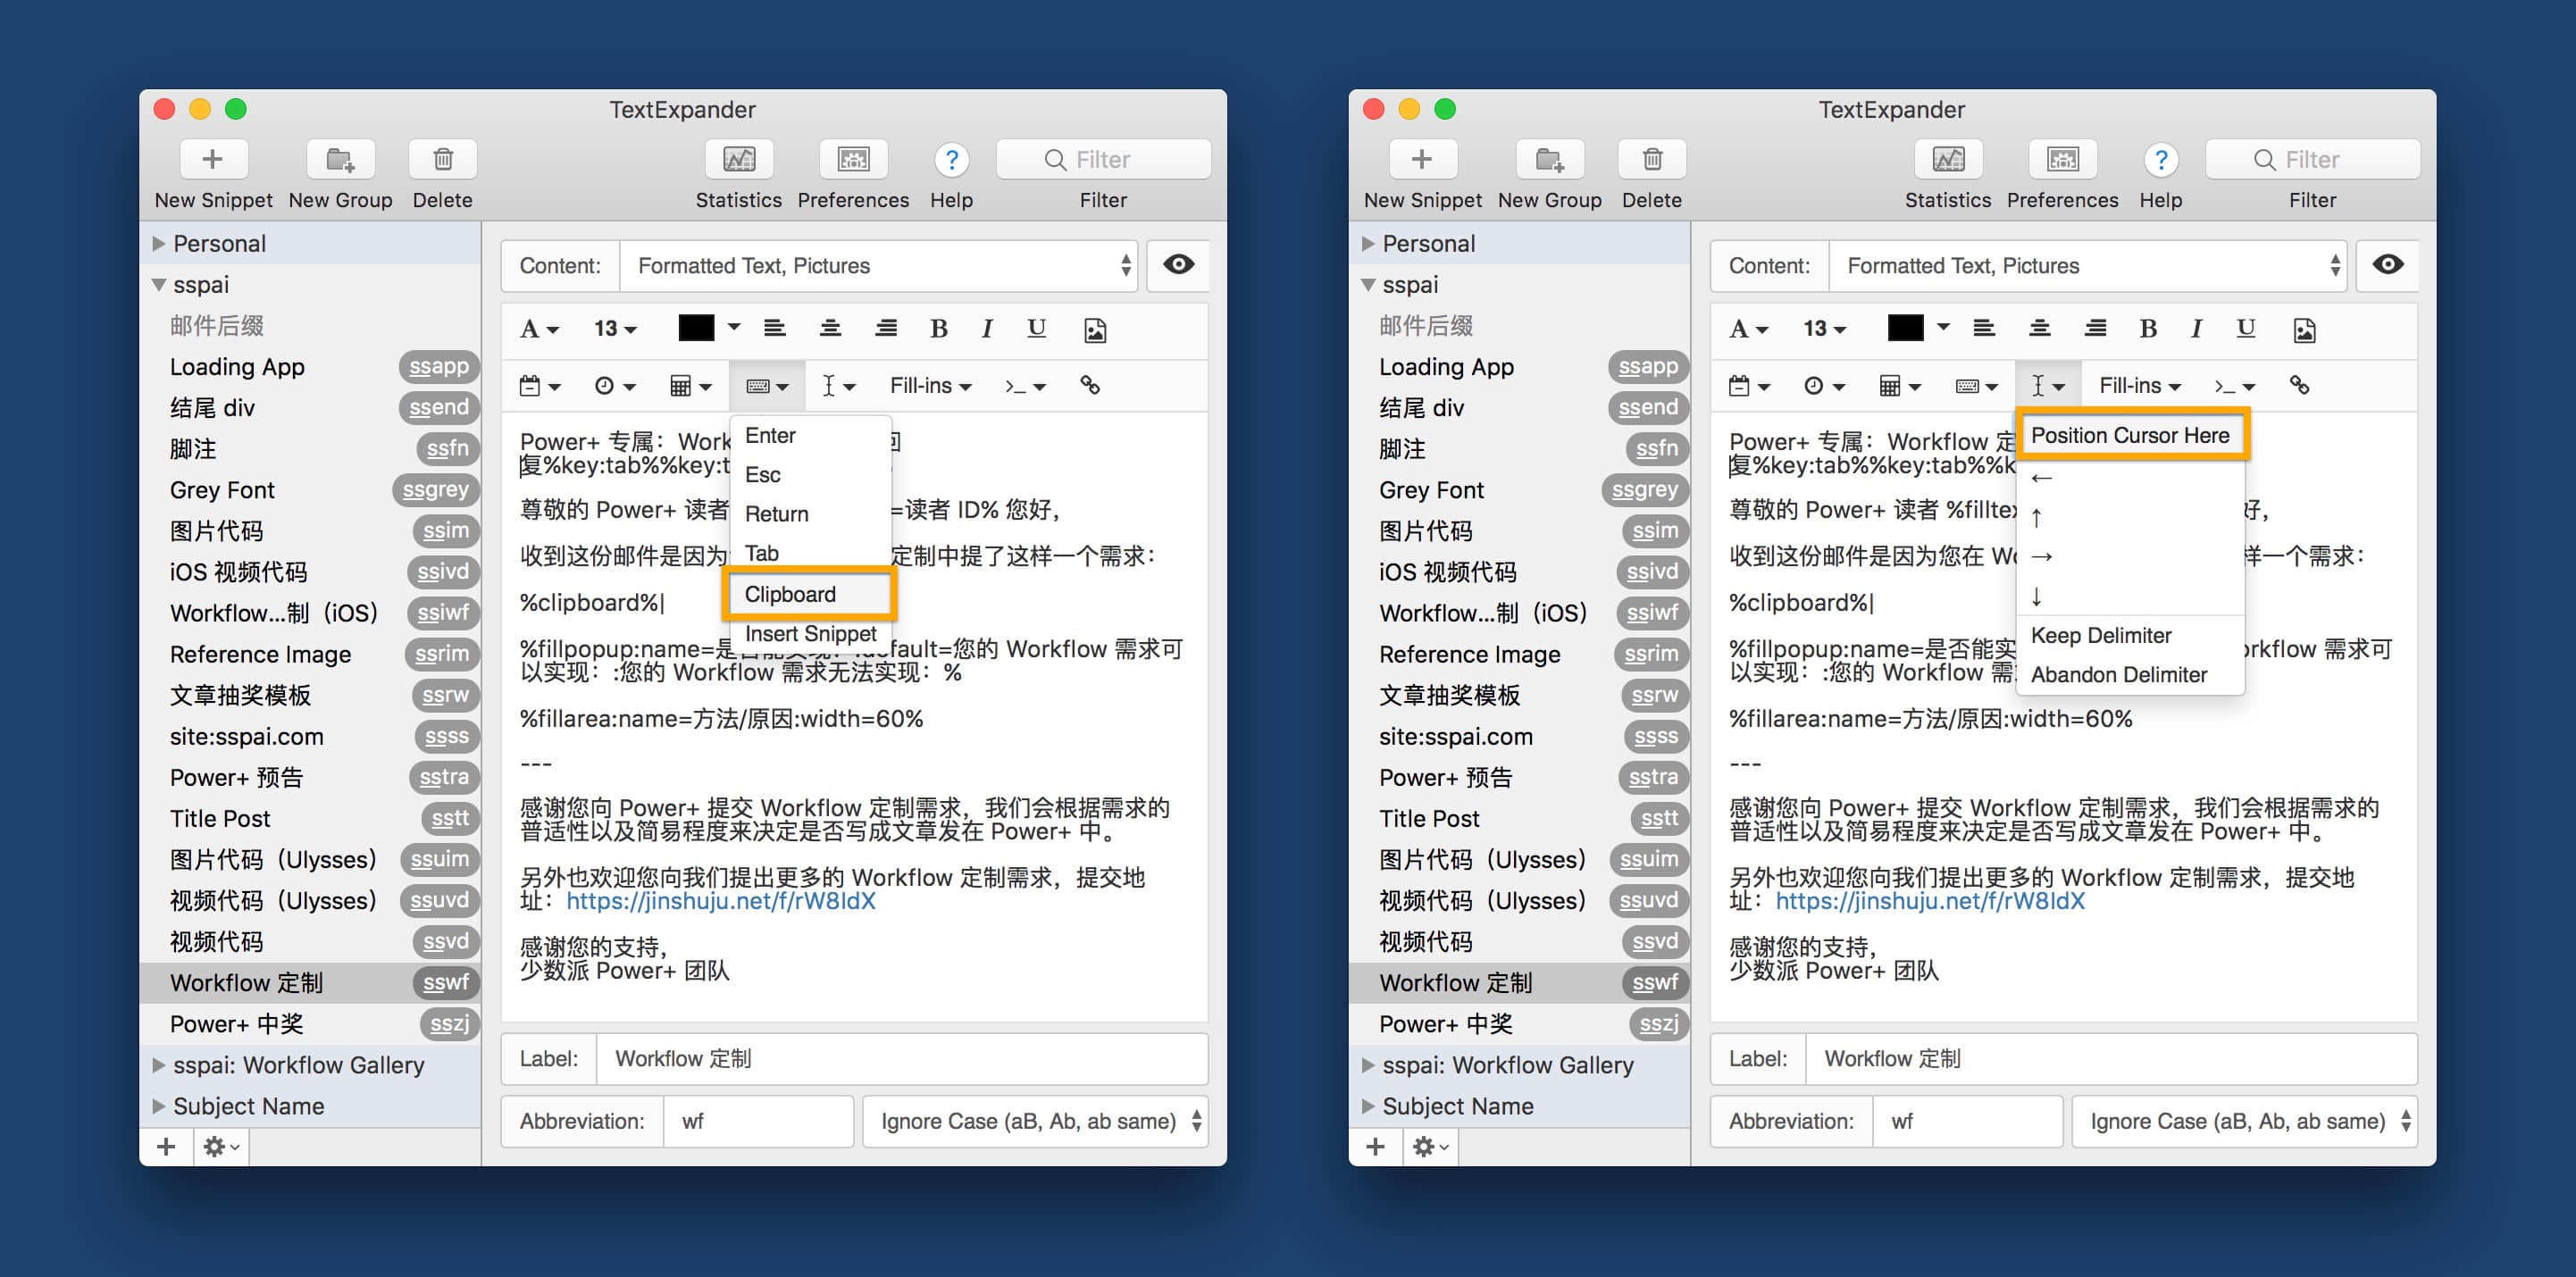Click the link icon in right window editor toolbar
2576x1277 pixels.
[2299, 385]
